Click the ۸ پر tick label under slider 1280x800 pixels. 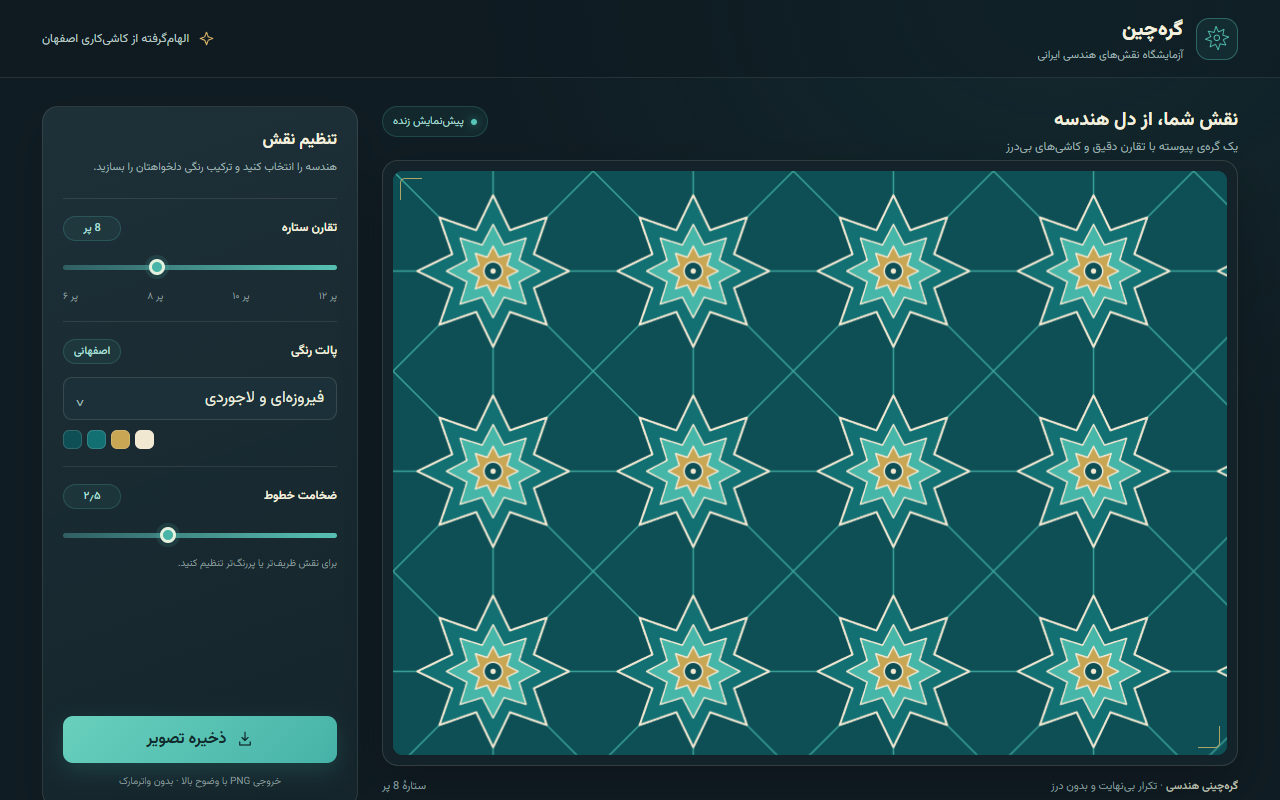point(156,297)
